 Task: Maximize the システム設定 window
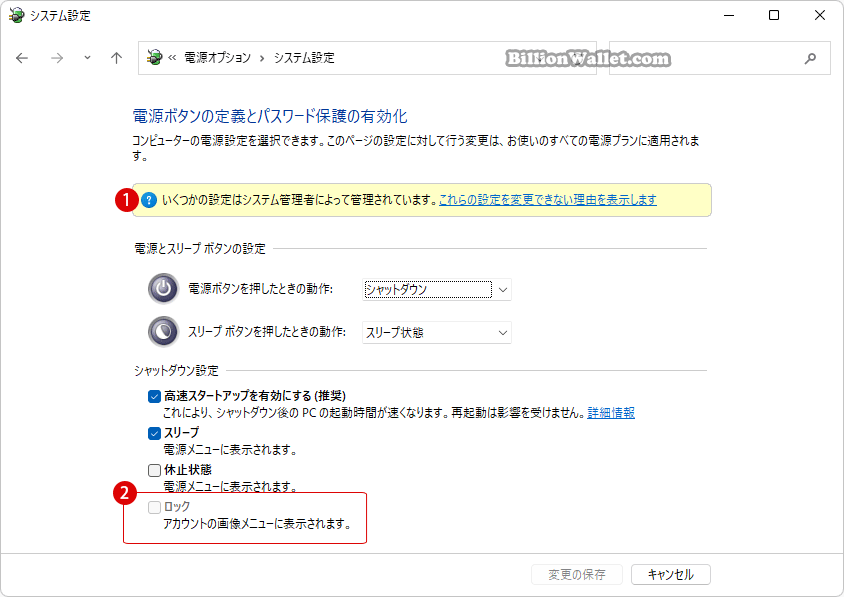point(774,15)
